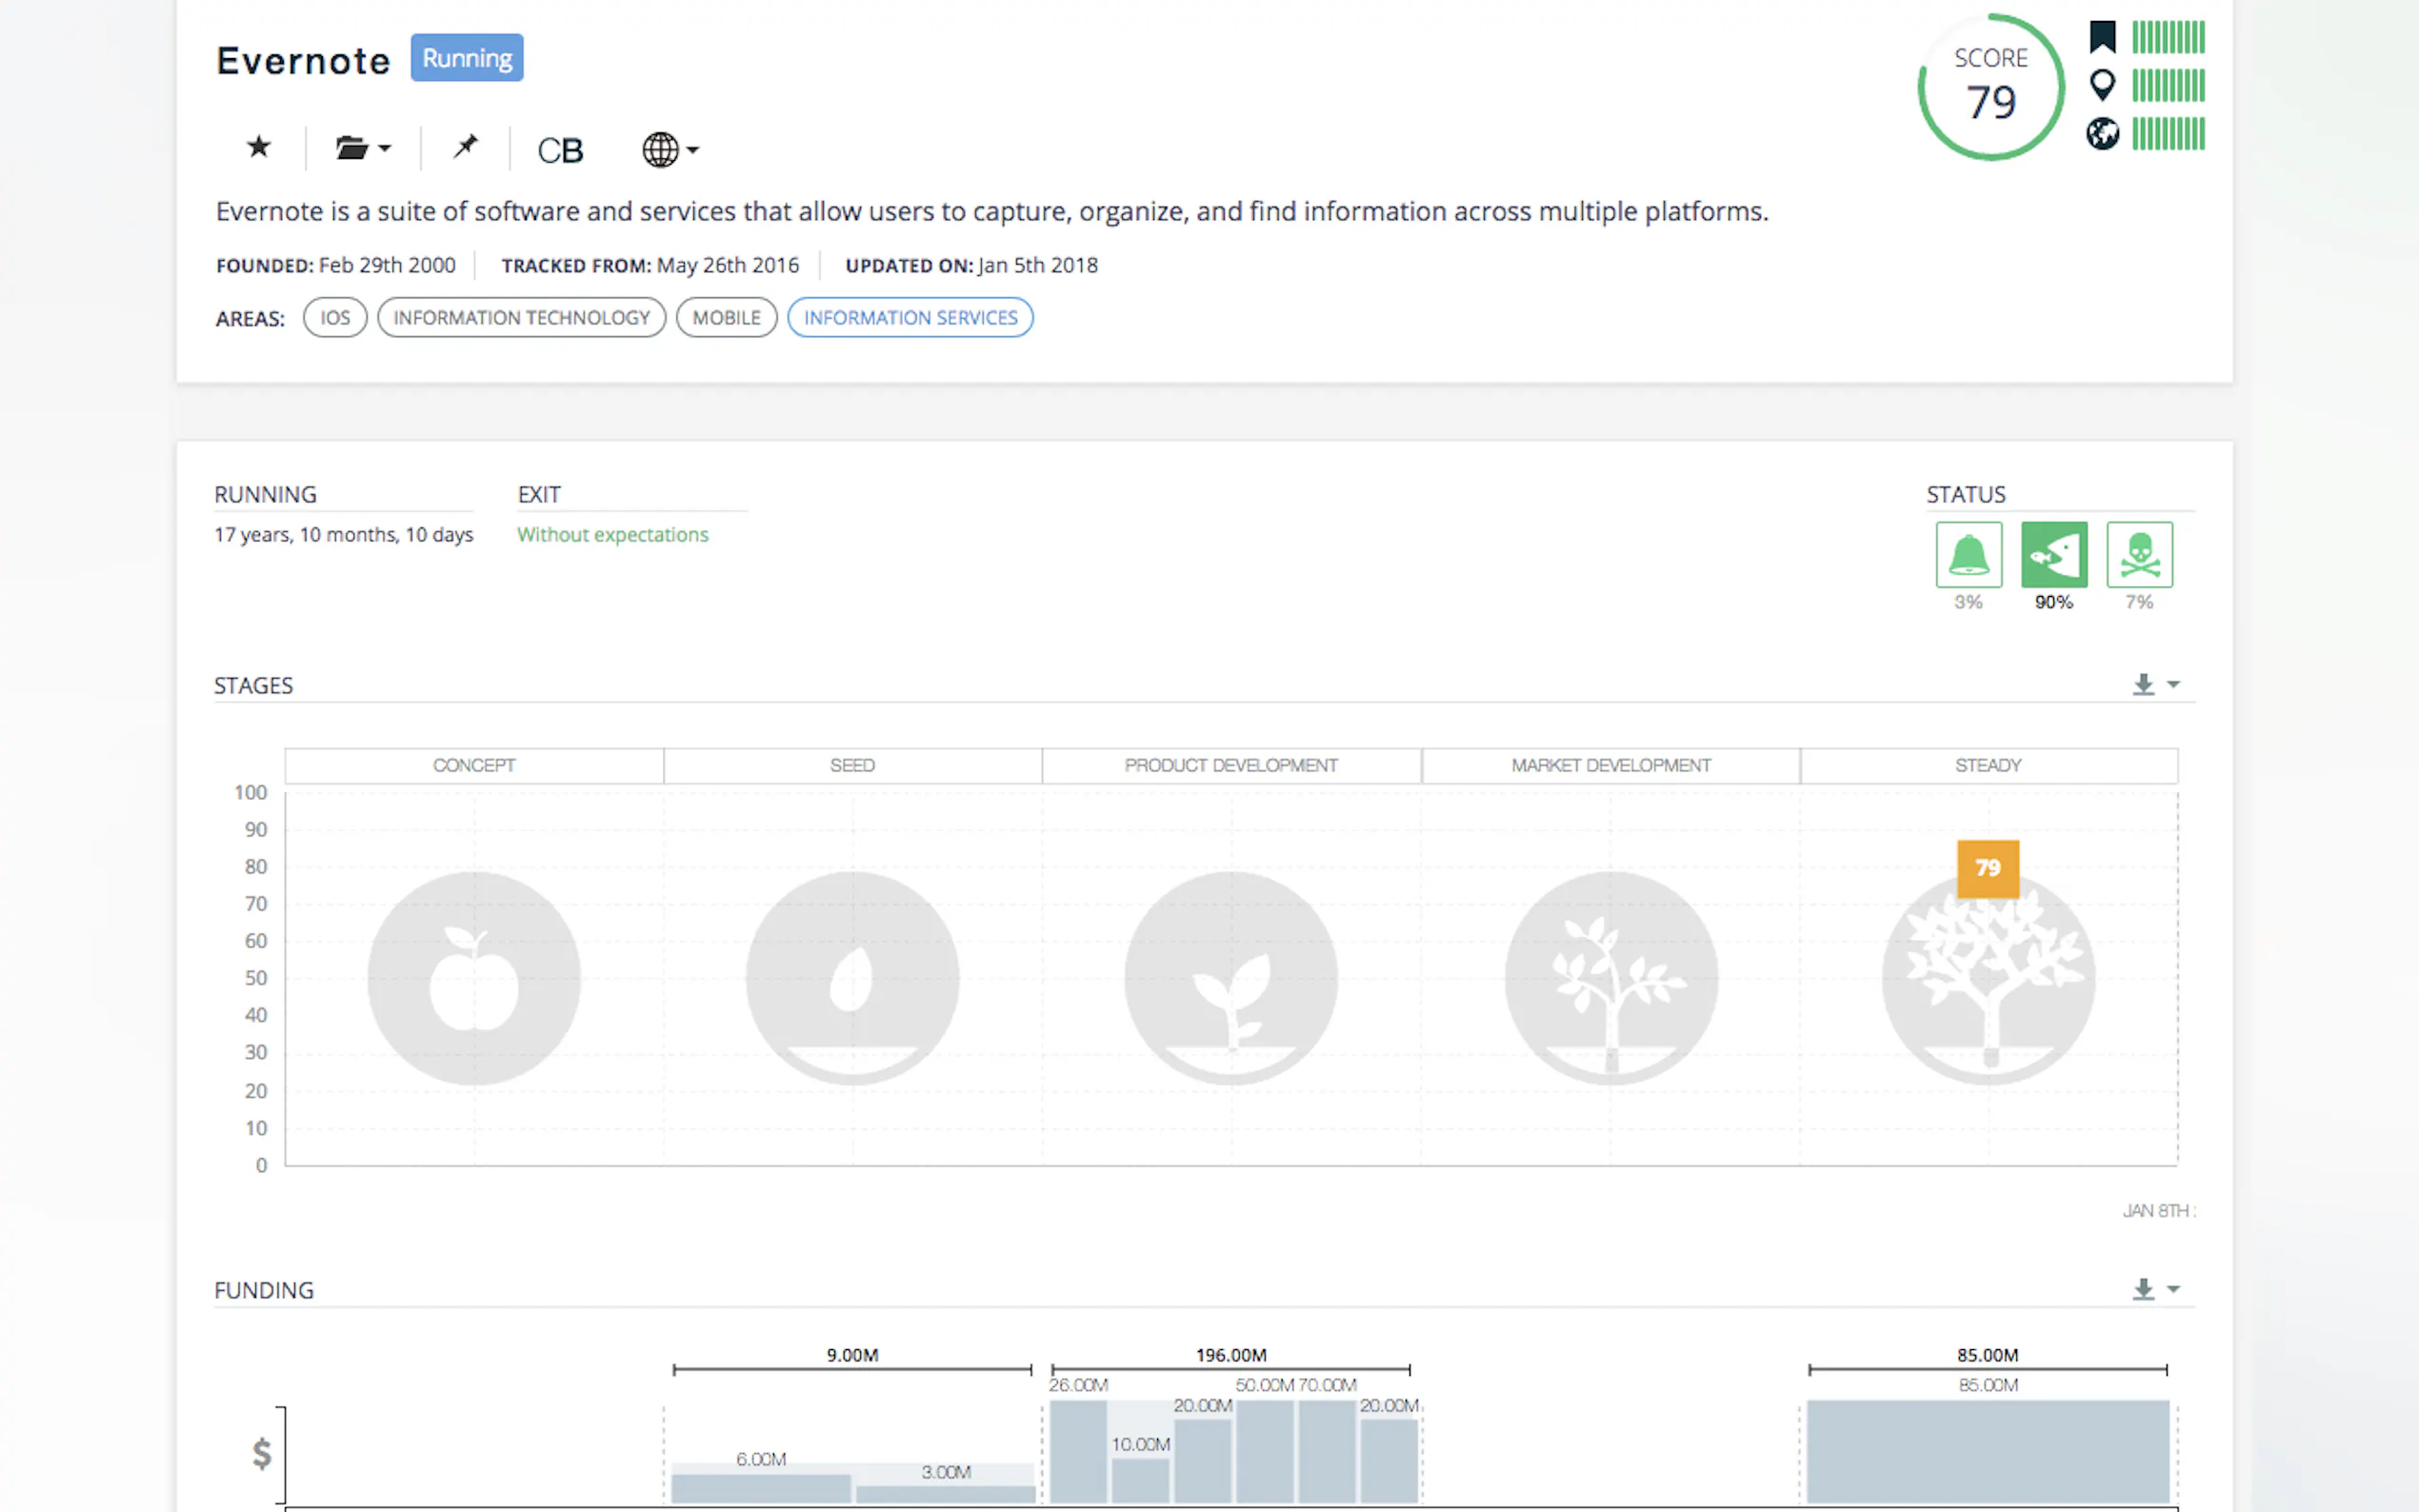
Task: Select the Steady stage header
Action: (x=1988, y=765)
